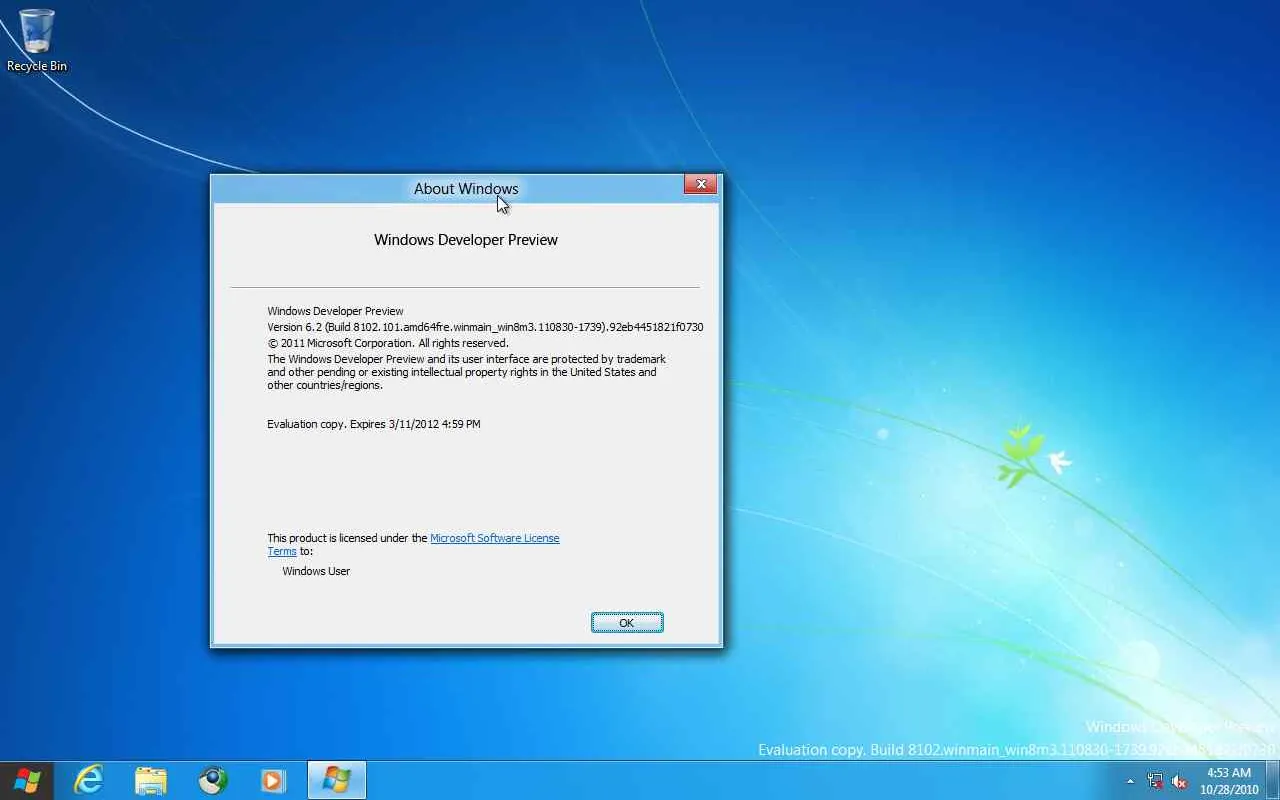
Task: Click the 2011 Microsoft Corporation copyright line
Action: pos(388,343)
